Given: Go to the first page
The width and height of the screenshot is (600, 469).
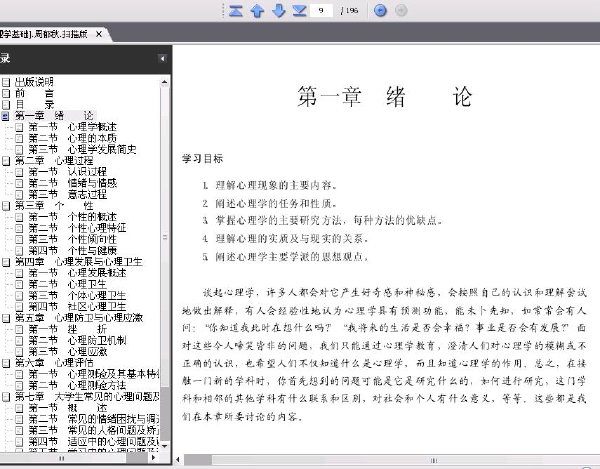Looking at the screenshot, I should (236, 10).
